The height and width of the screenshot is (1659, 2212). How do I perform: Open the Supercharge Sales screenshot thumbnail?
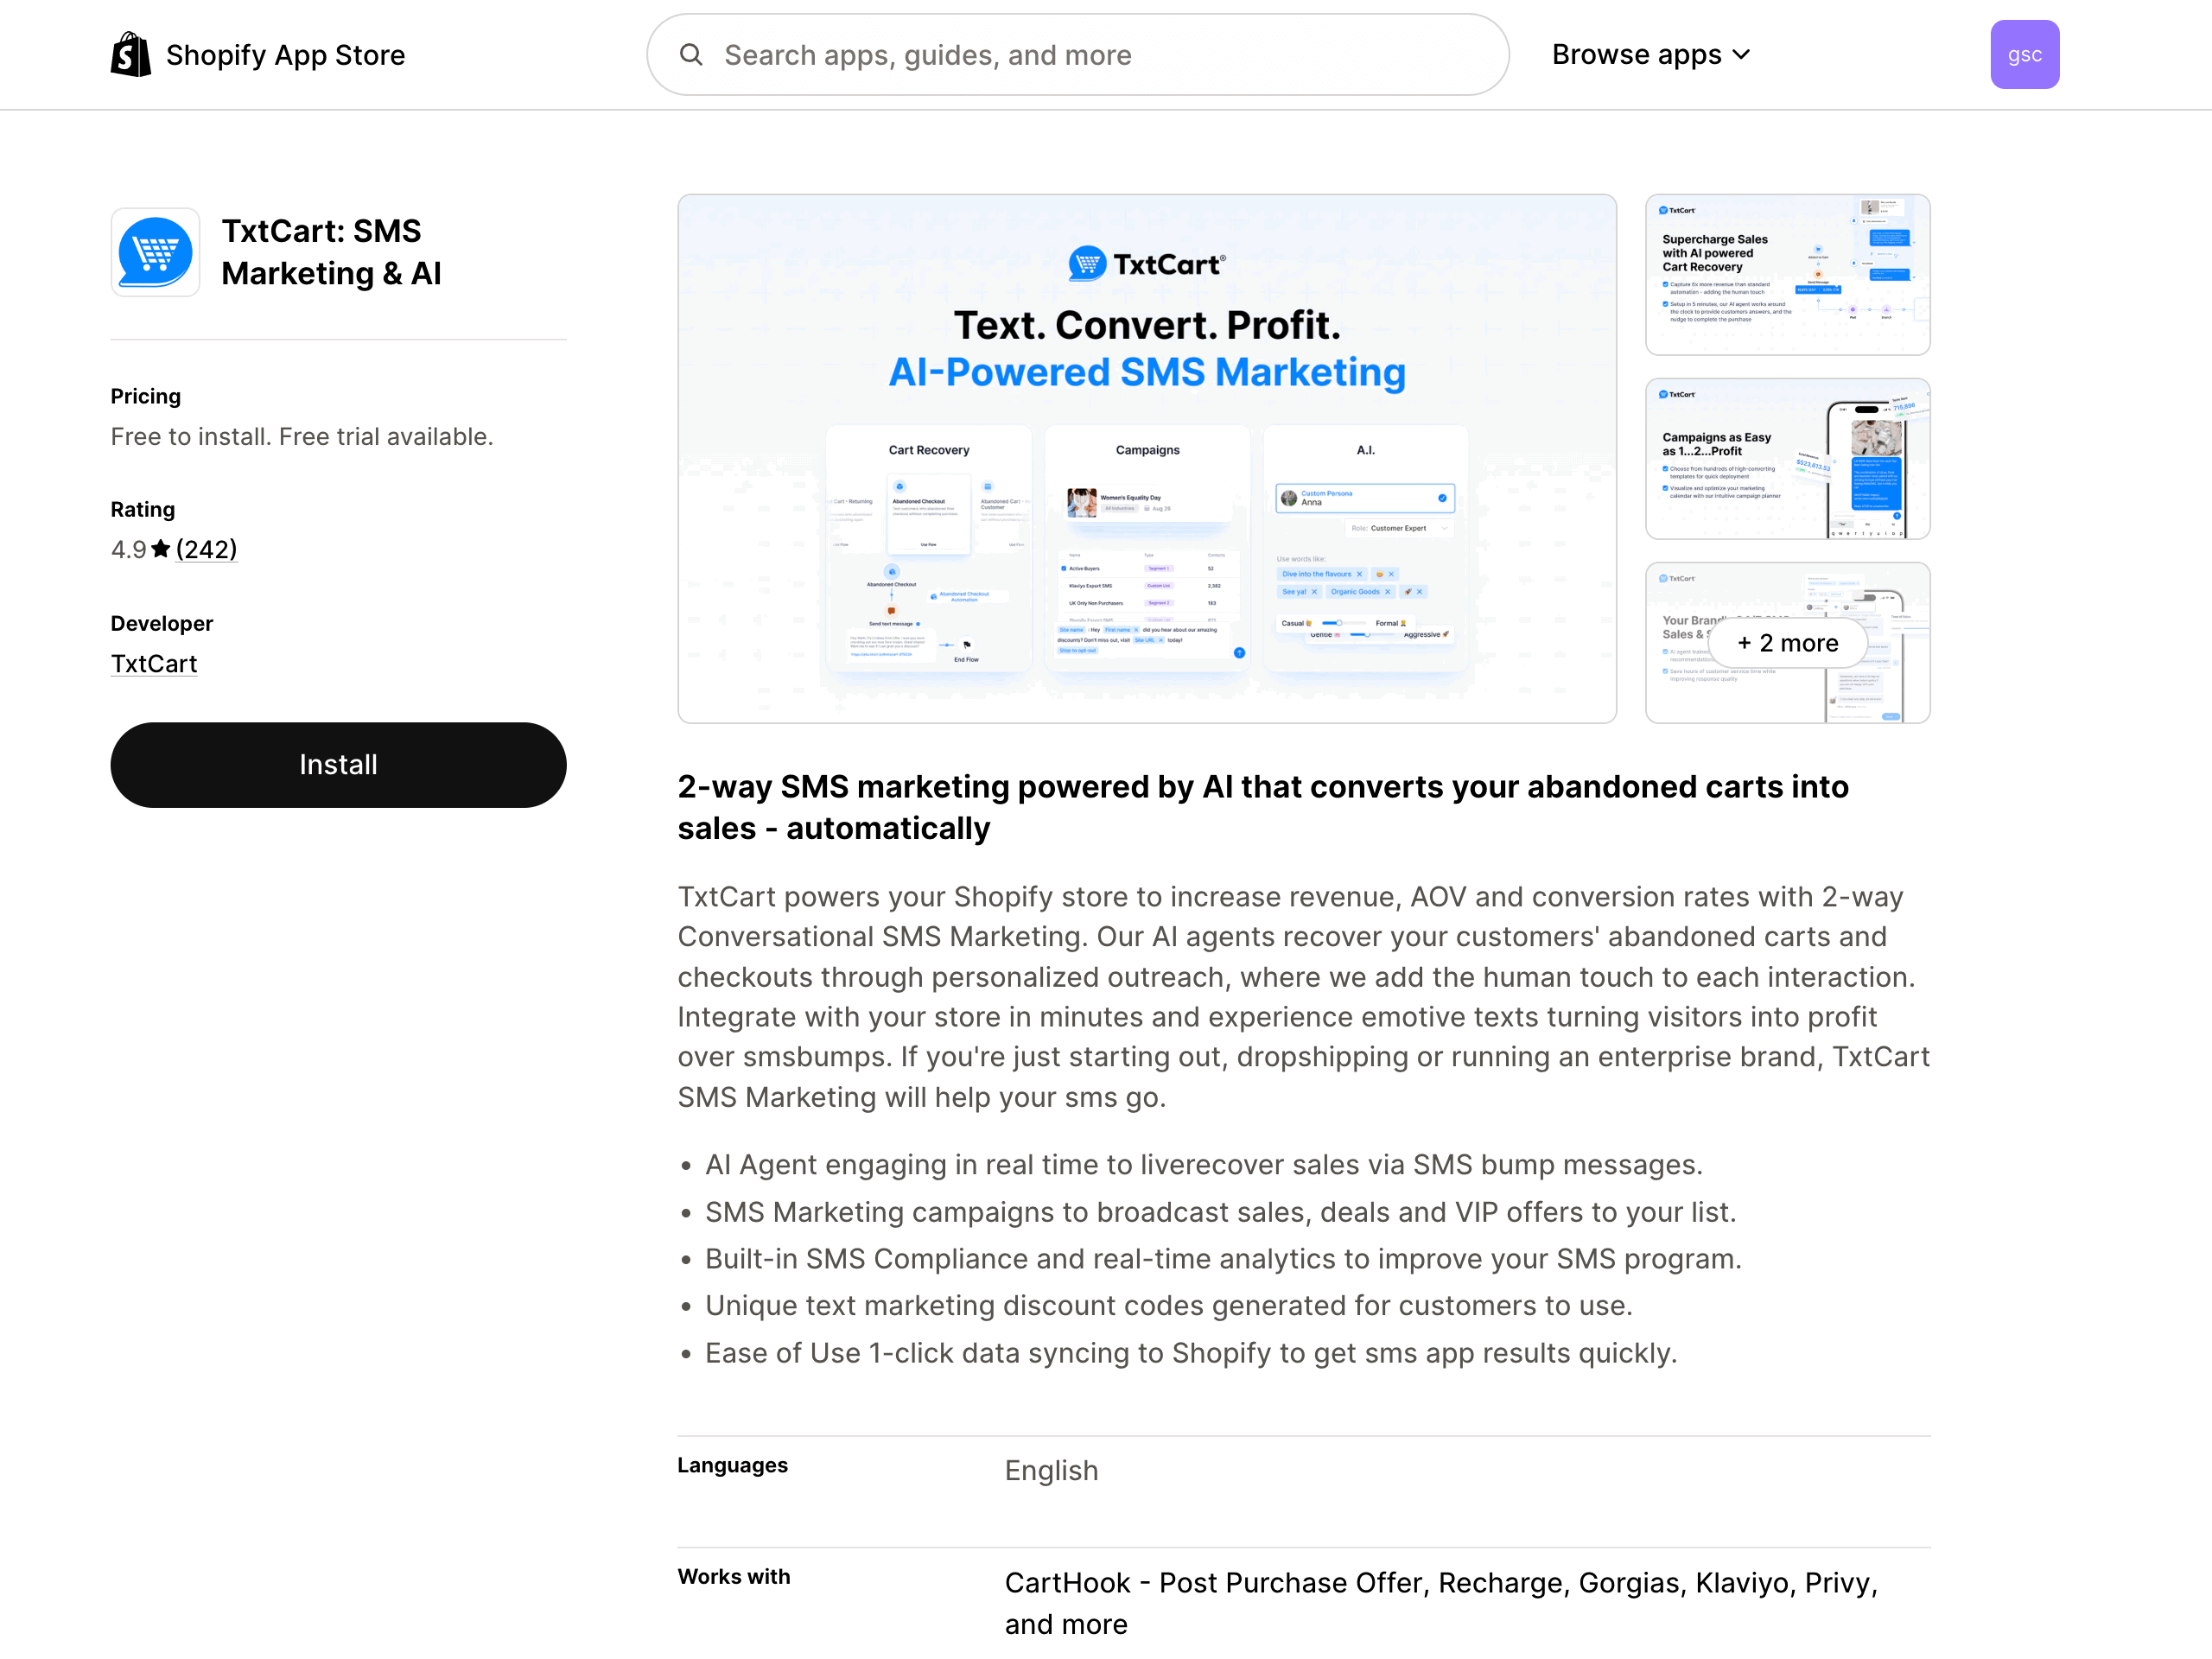tap(1786, 274)
